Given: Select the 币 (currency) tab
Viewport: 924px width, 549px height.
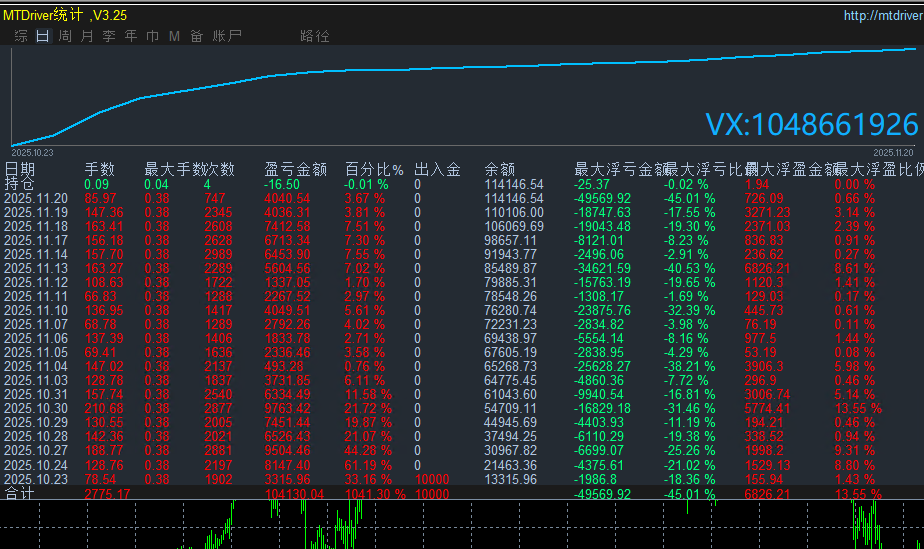Looking at the screenshot, I should point(153,36).
